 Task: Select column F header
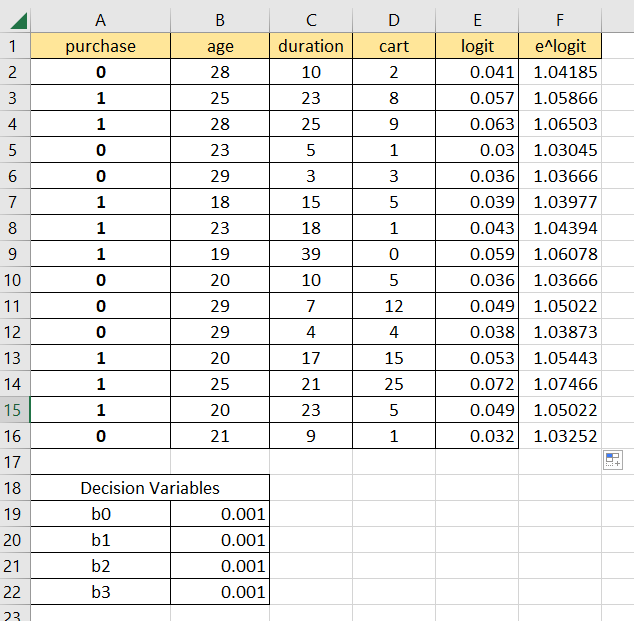[x=560, y=20]
